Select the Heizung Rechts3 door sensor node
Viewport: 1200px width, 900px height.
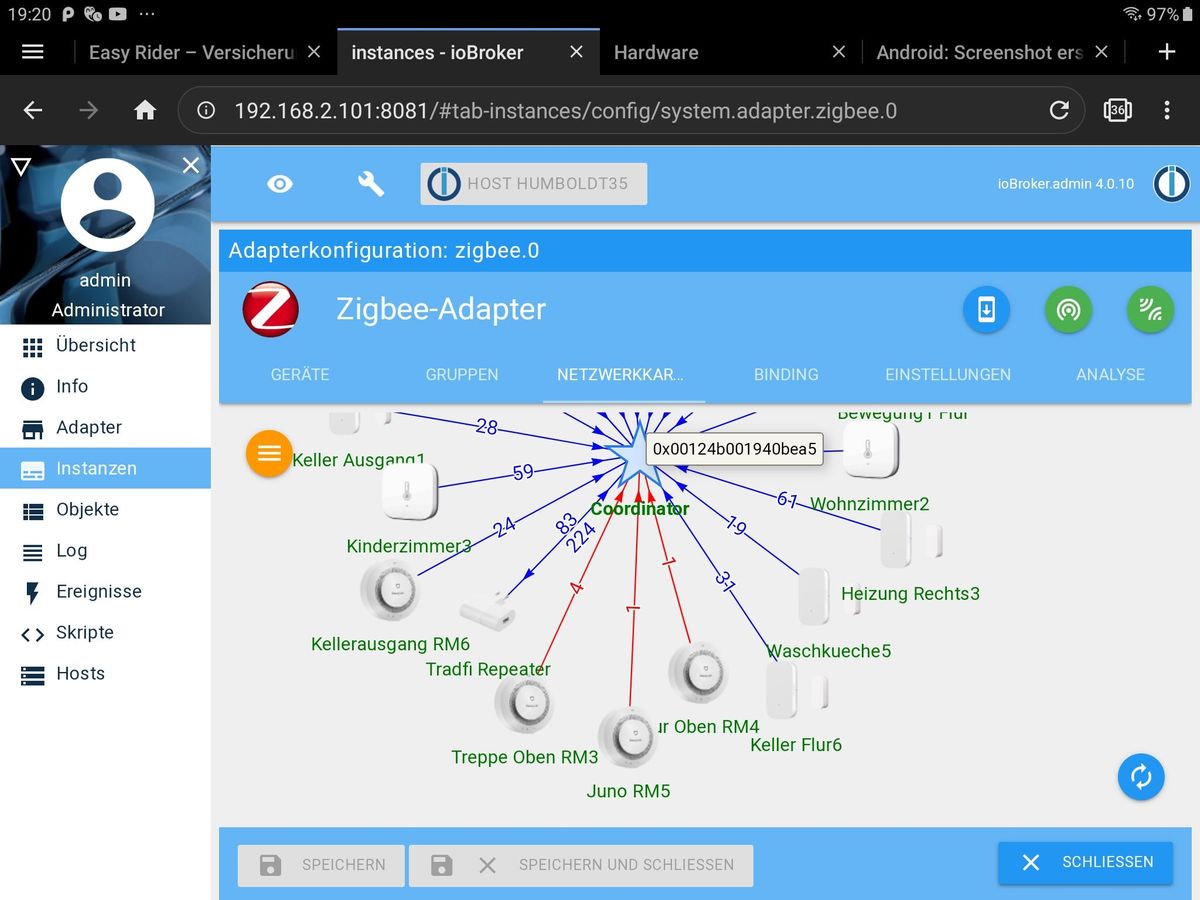(x=910, y=541)
